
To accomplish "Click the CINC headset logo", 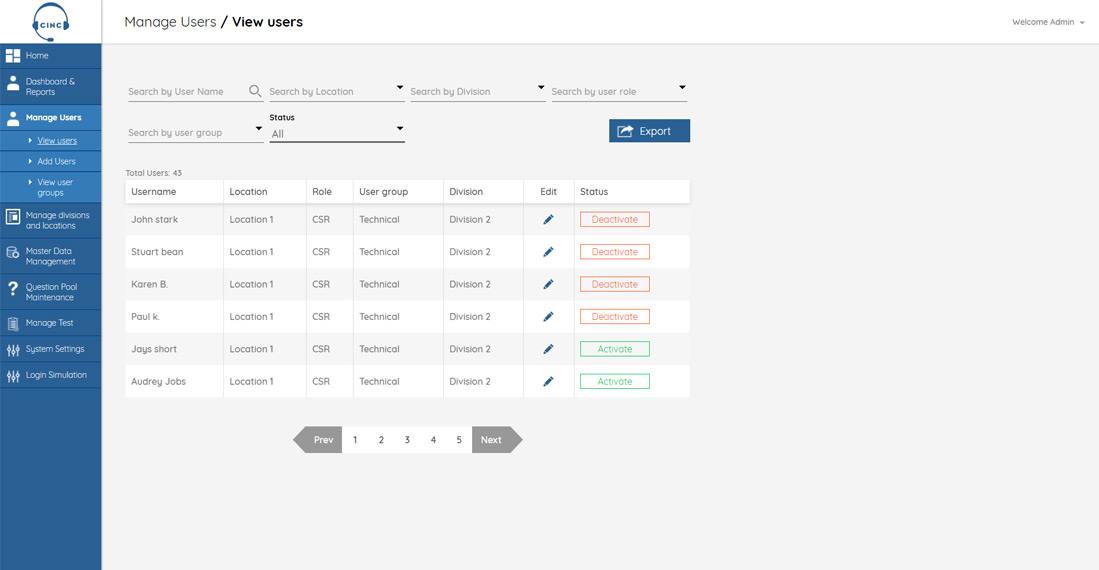I will 50,22.
